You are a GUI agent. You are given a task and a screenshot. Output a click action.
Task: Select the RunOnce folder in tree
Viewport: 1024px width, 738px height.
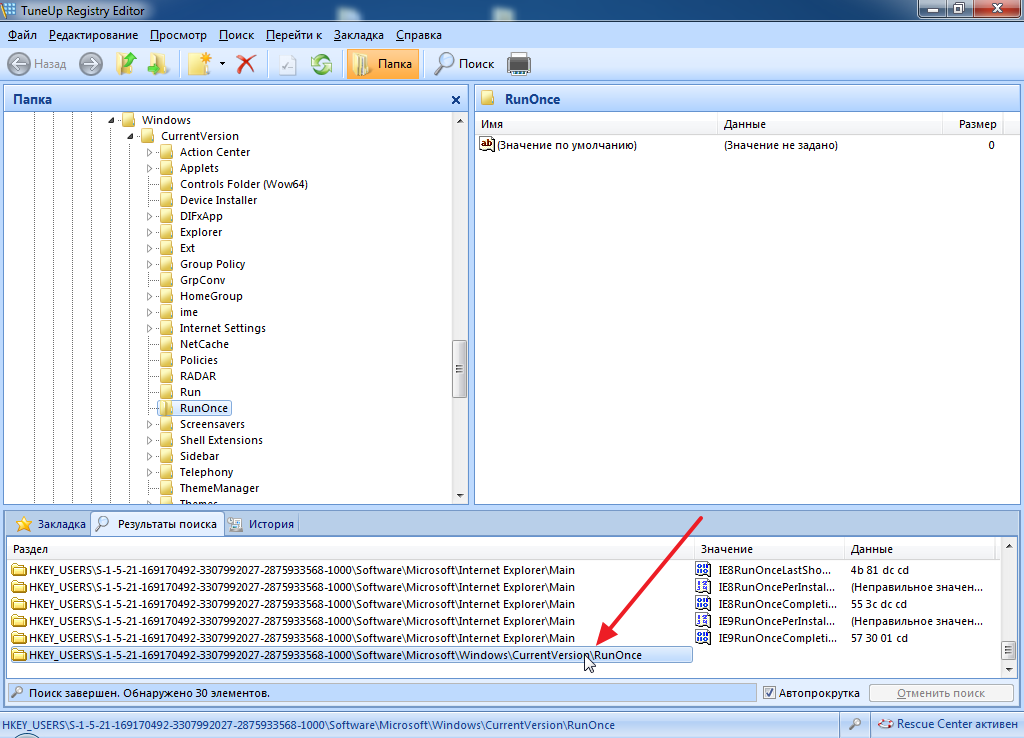(x=204, y=408)
